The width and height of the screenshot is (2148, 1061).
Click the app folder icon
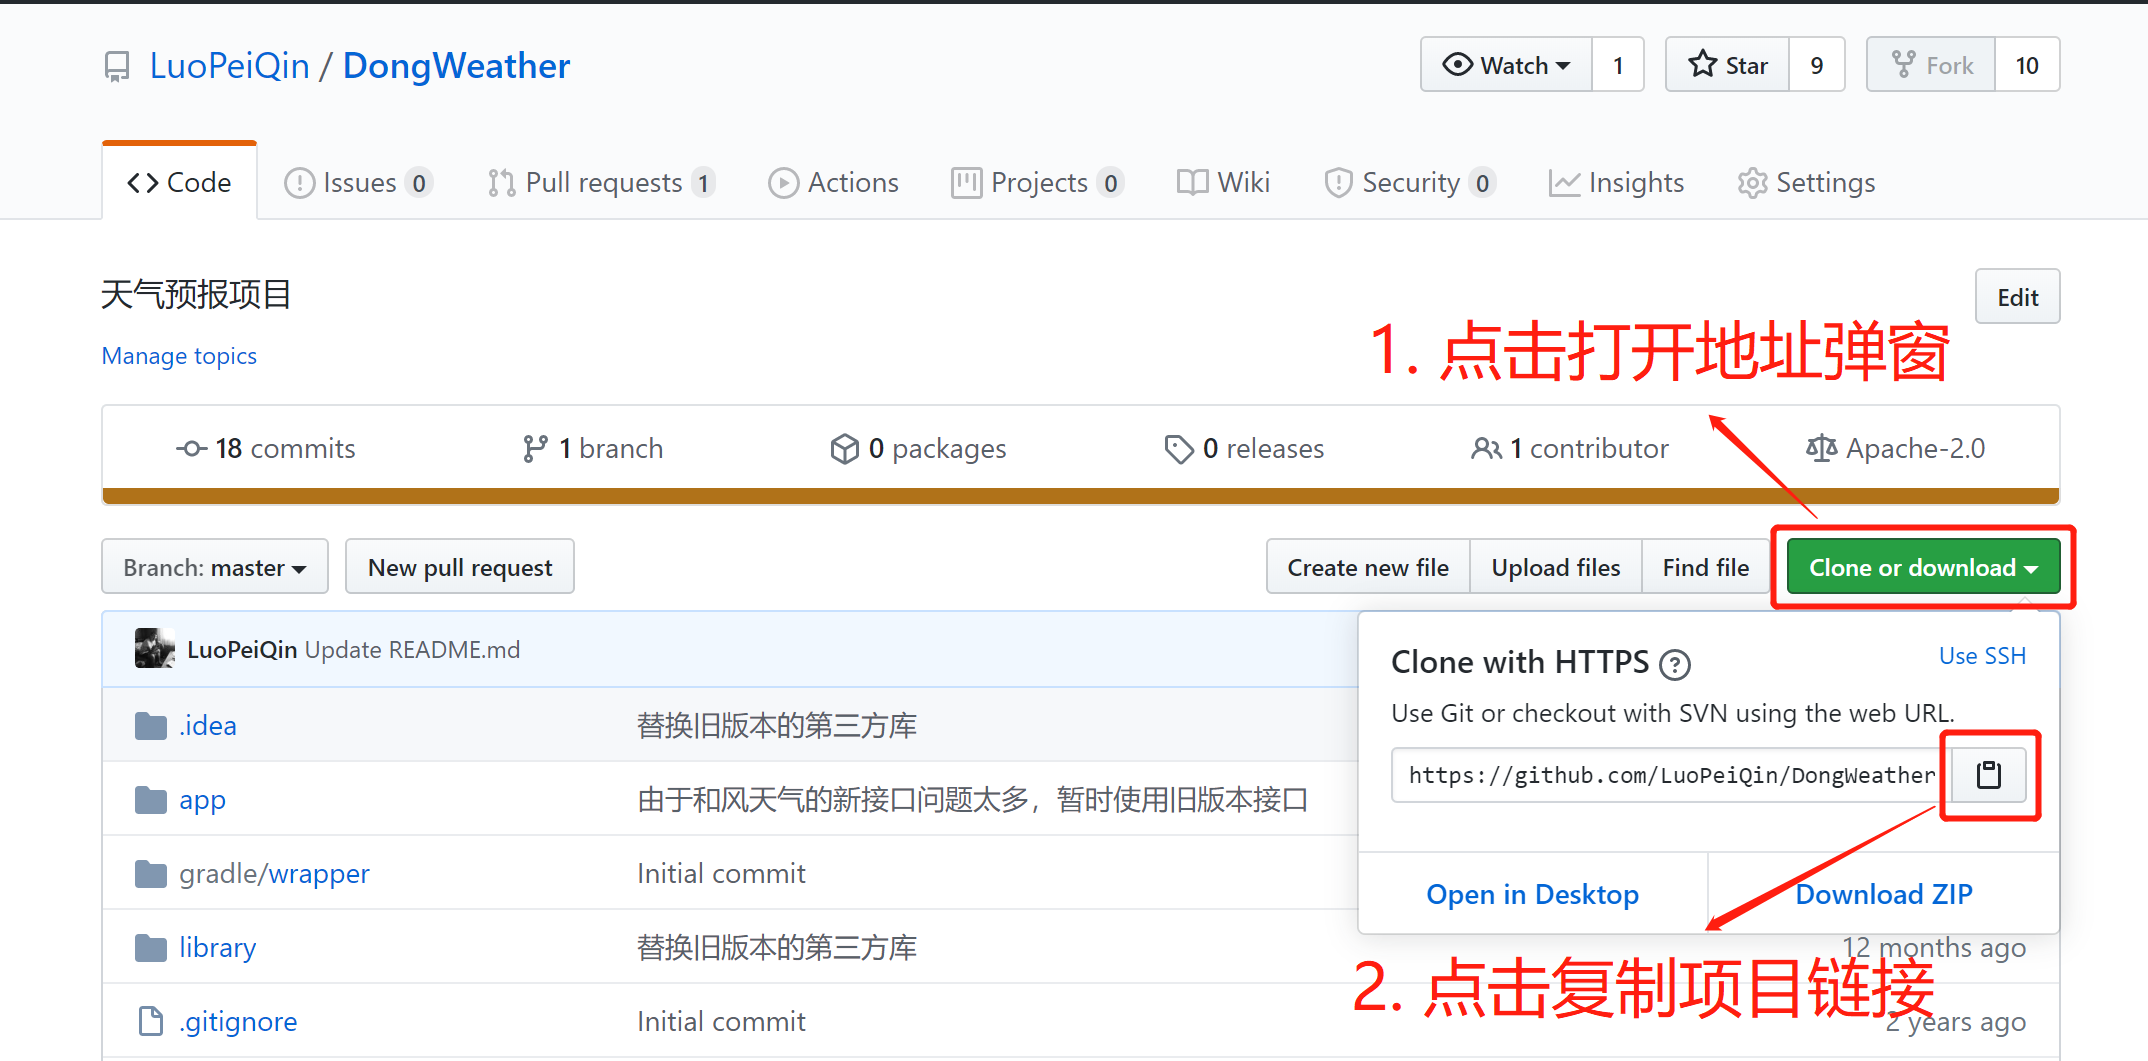(151, 799)
